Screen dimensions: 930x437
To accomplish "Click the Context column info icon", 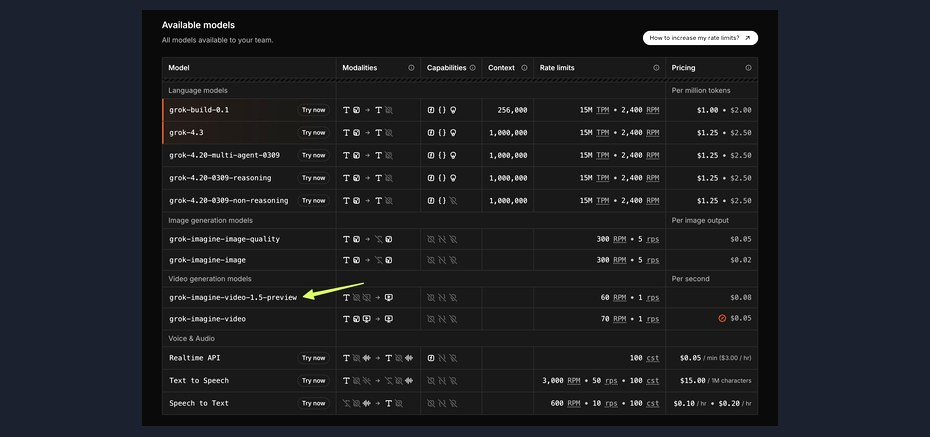I will [524, 68].
